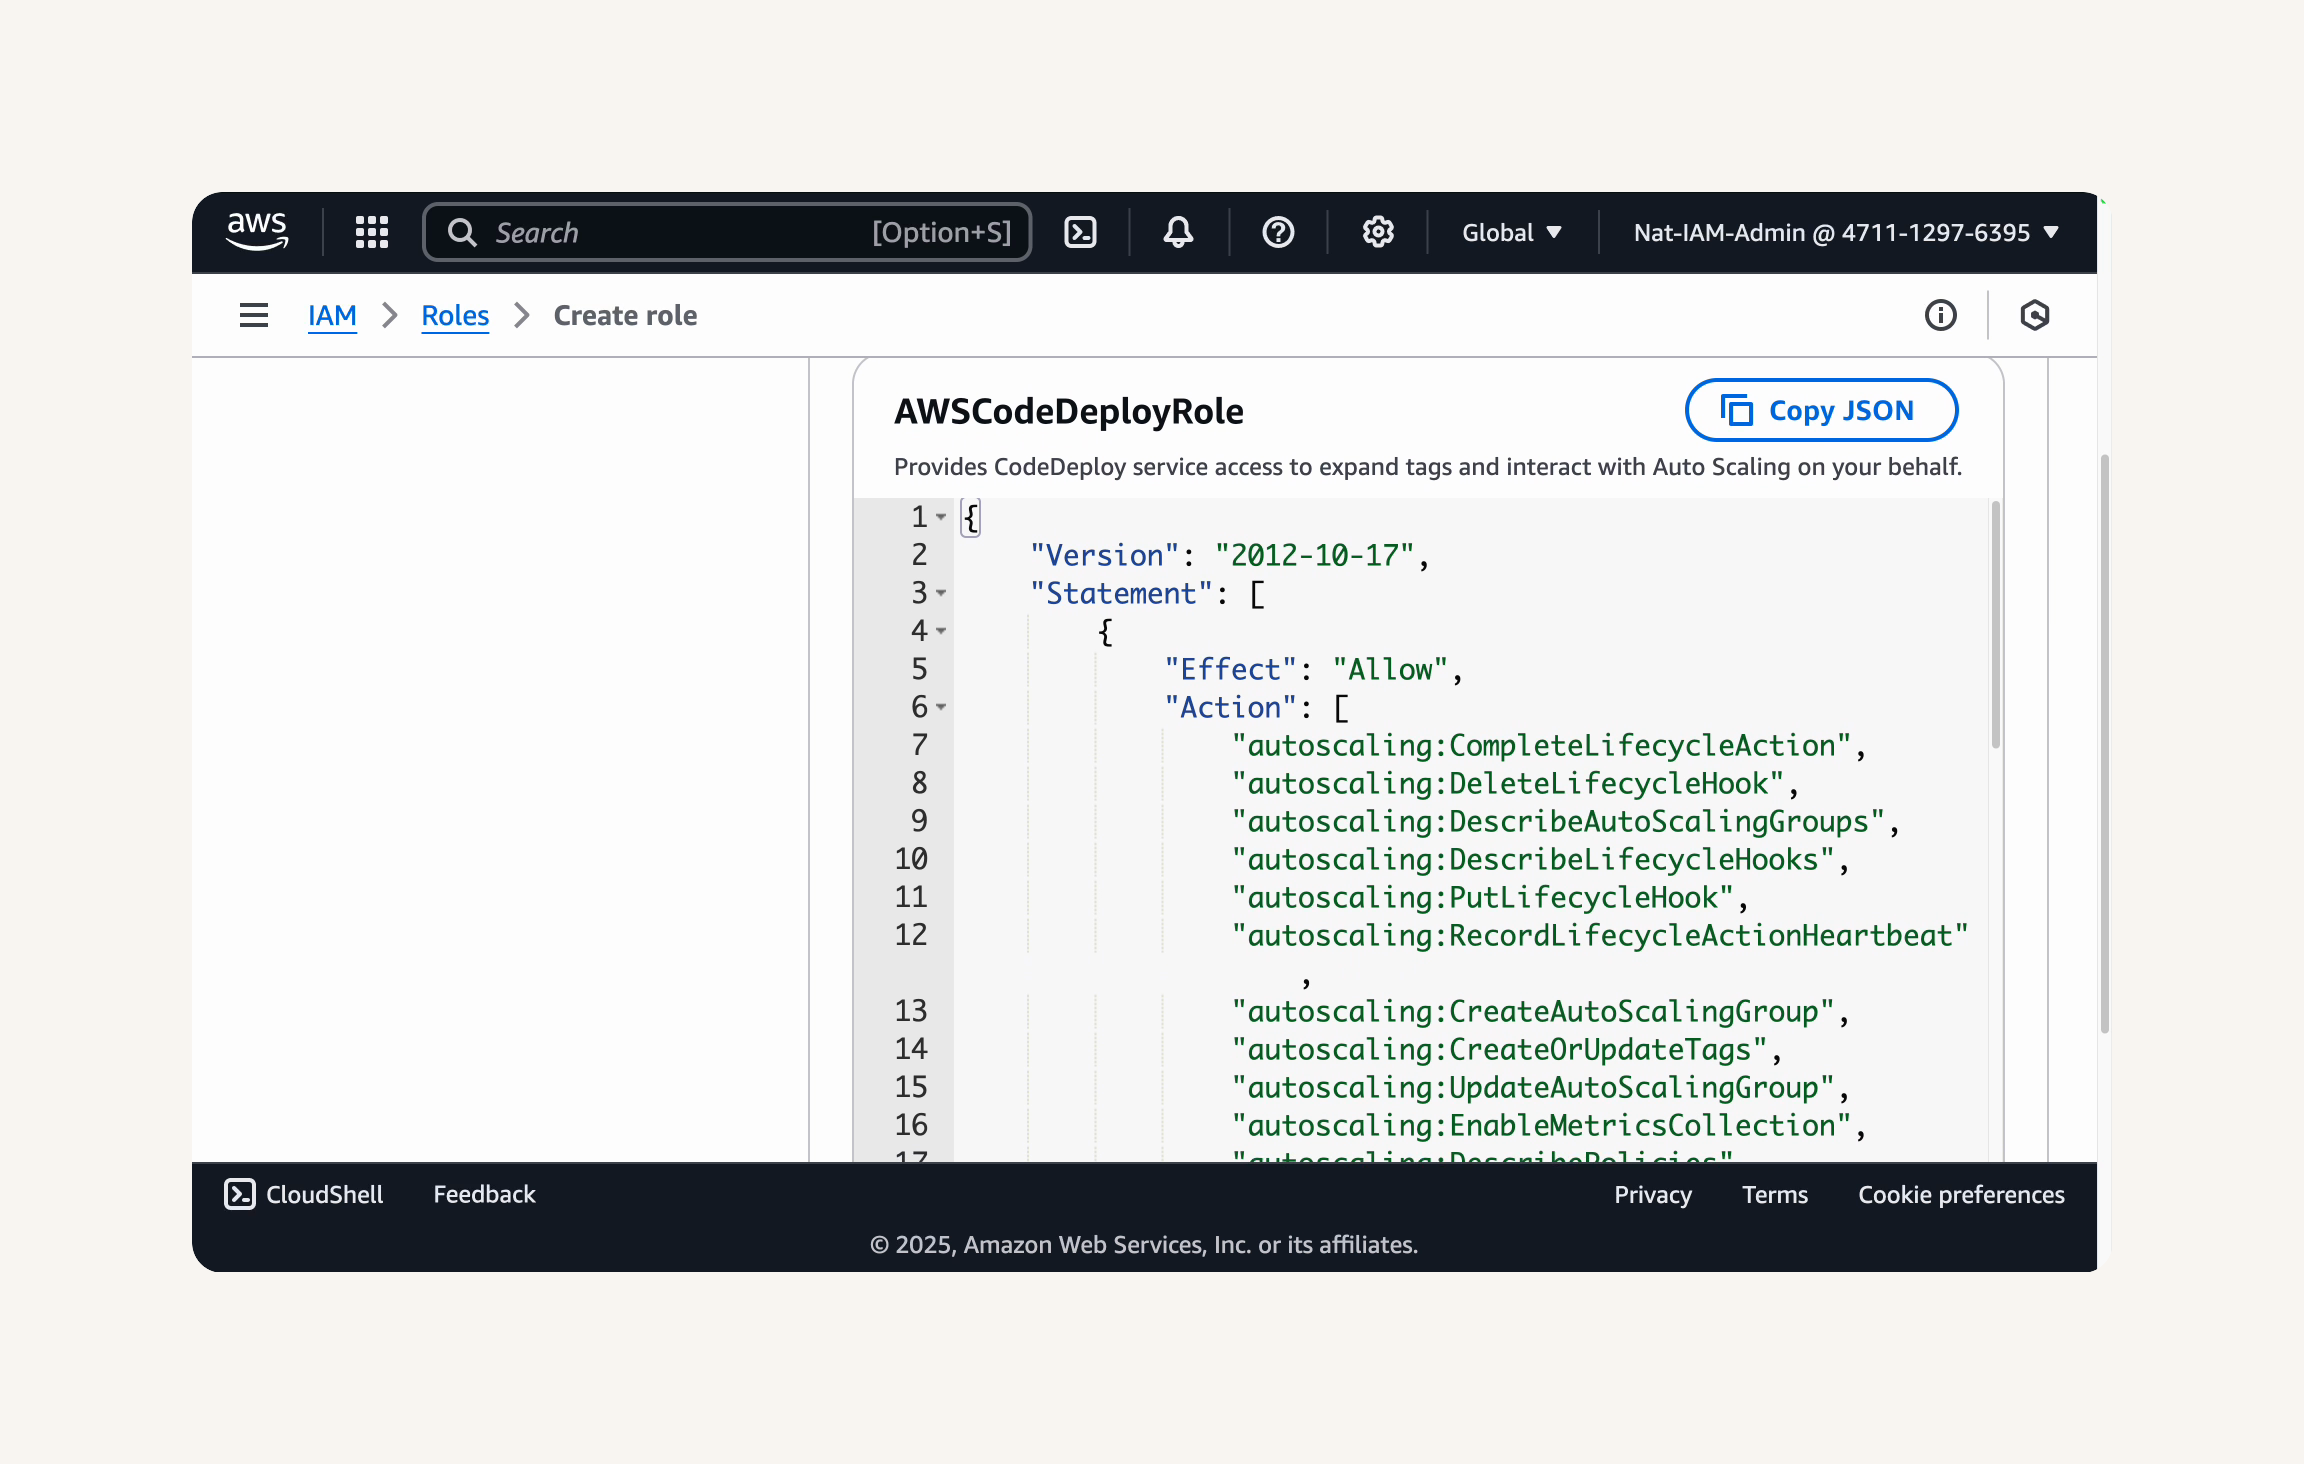Click the copy icon inside Copy JSON
The image size is (2304, 1464).
point(1737,410)
